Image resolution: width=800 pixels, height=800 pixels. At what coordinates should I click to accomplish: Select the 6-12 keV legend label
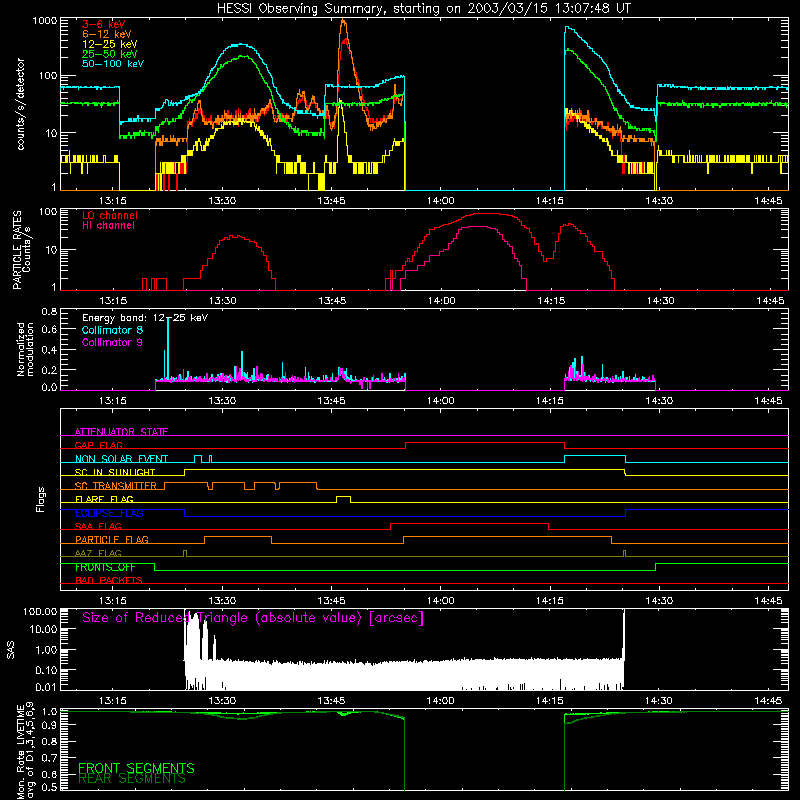(x=107, y=34)
